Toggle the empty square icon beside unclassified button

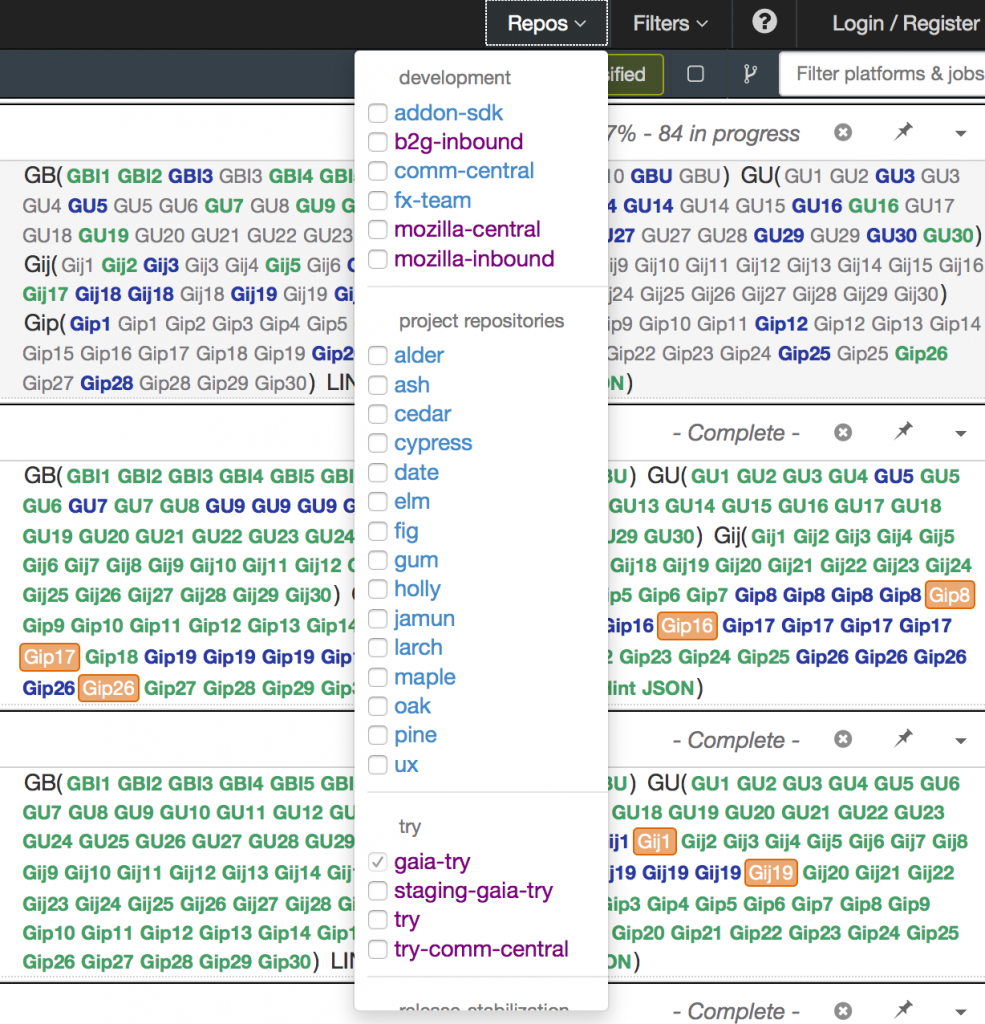pyautogui.click(x=696, y=74)
